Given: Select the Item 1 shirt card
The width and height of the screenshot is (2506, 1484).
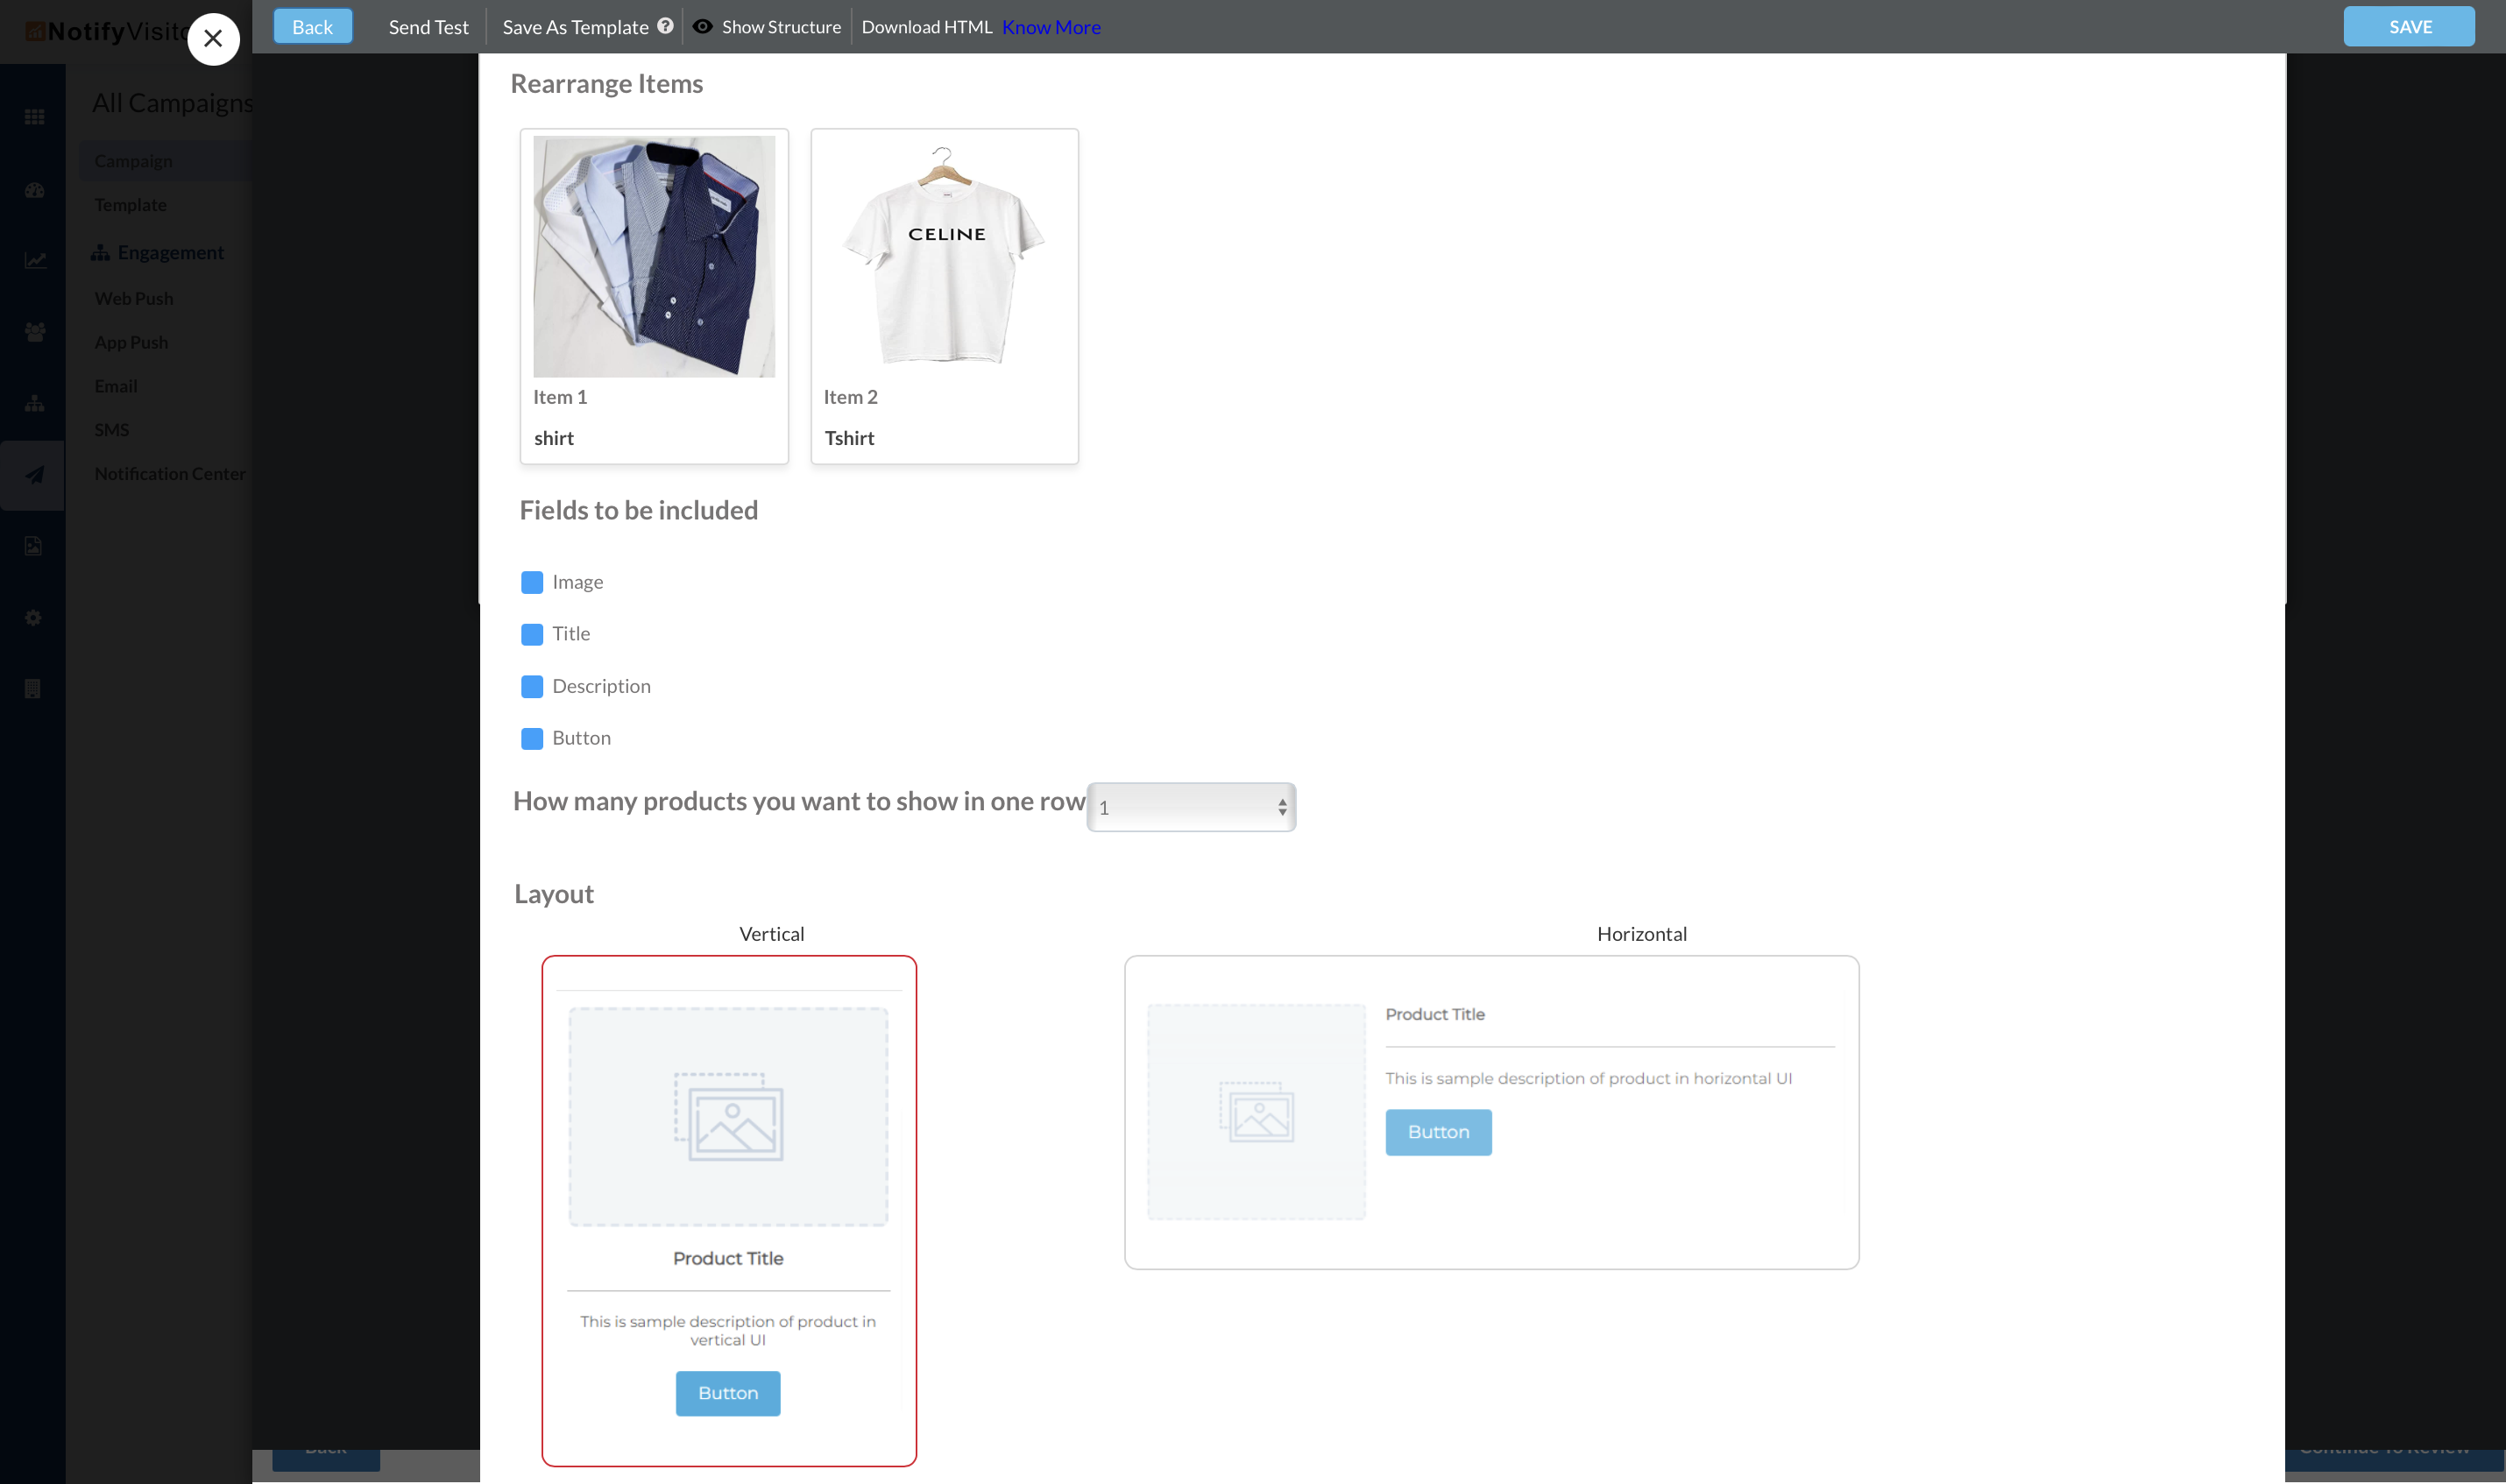Looking at the screenshot, I should coord(654,296).
